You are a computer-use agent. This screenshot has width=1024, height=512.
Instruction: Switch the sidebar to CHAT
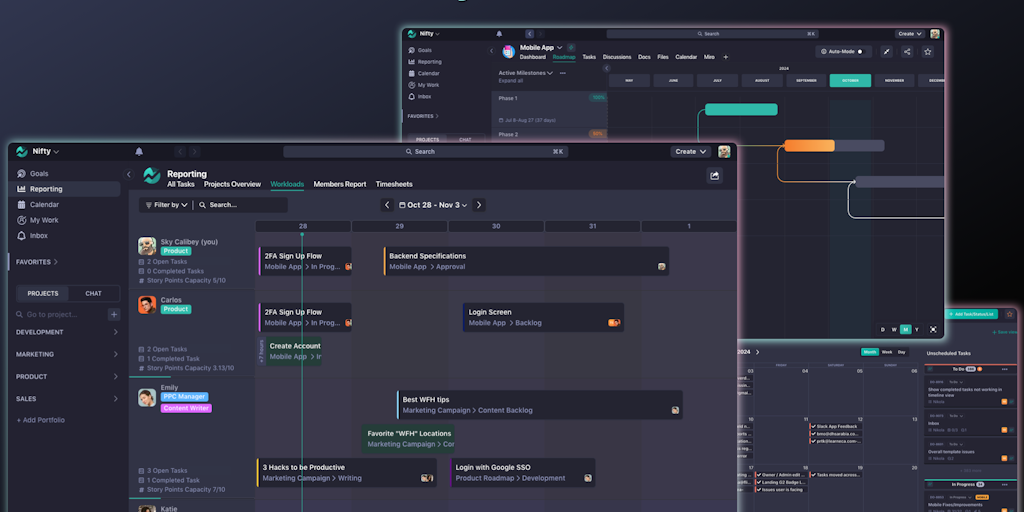pyautogui.click(x=93, y=294)
